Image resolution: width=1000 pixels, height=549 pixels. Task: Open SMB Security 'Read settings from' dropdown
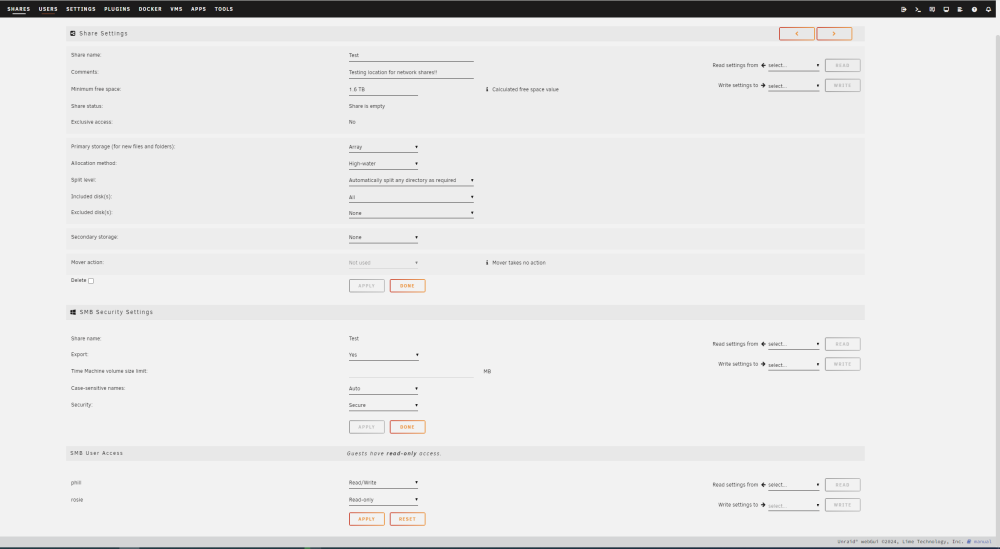click(x=793, y=344)
